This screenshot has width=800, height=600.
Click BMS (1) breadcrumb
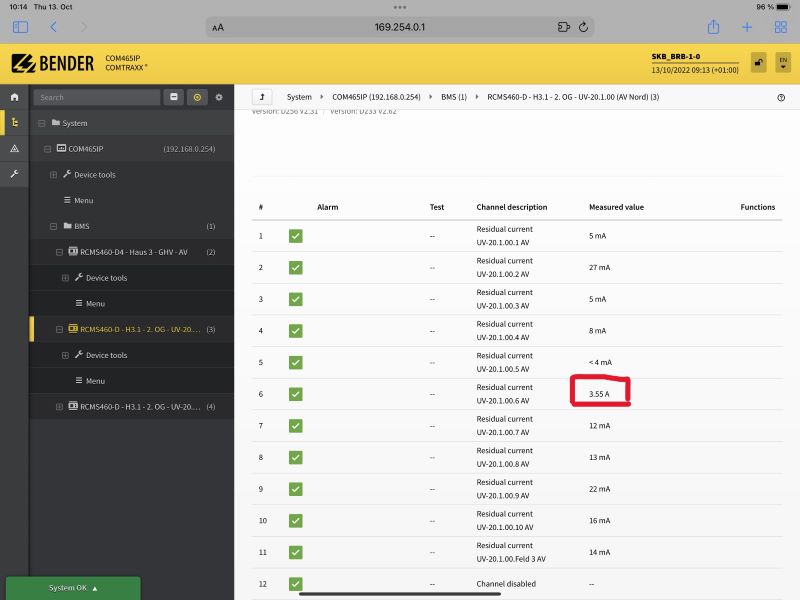454,97
